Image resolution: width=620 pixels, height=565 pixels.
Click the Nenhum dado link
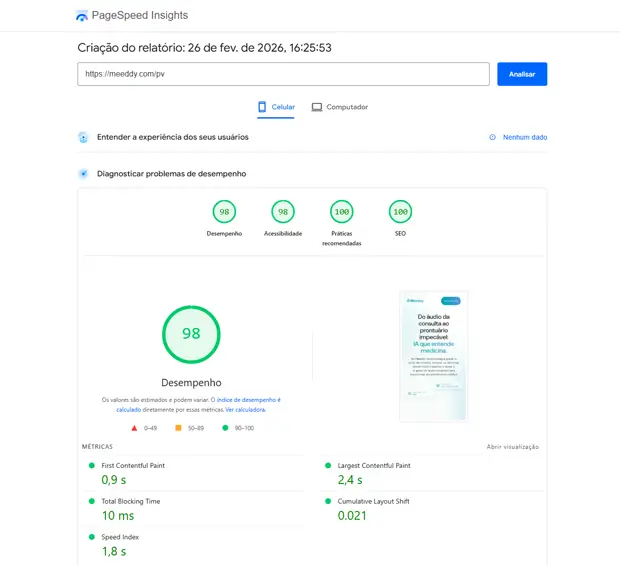point(524,137)
